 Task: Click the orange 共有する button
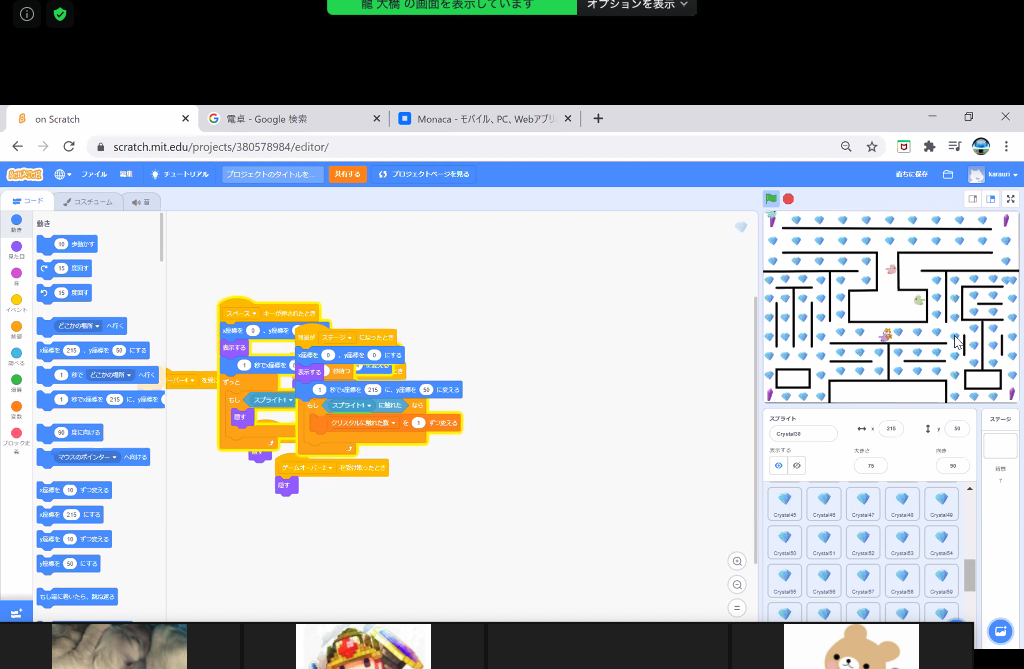pos(347,174)
